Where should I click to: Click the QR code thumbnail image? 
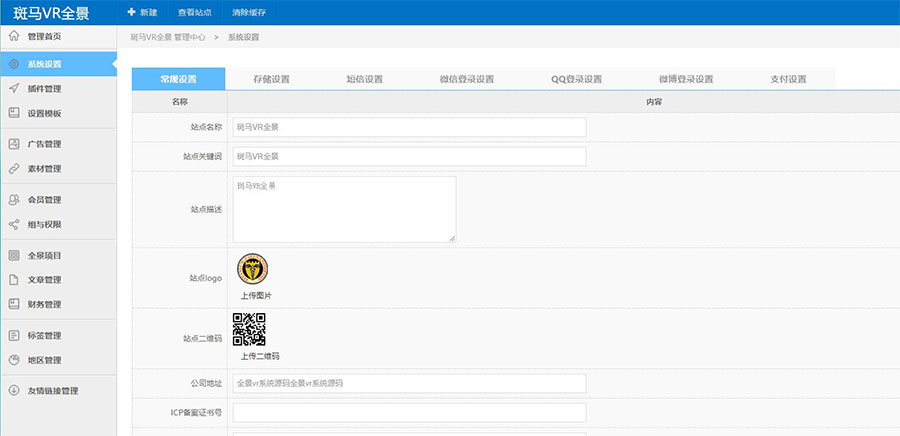coord(249,329)
